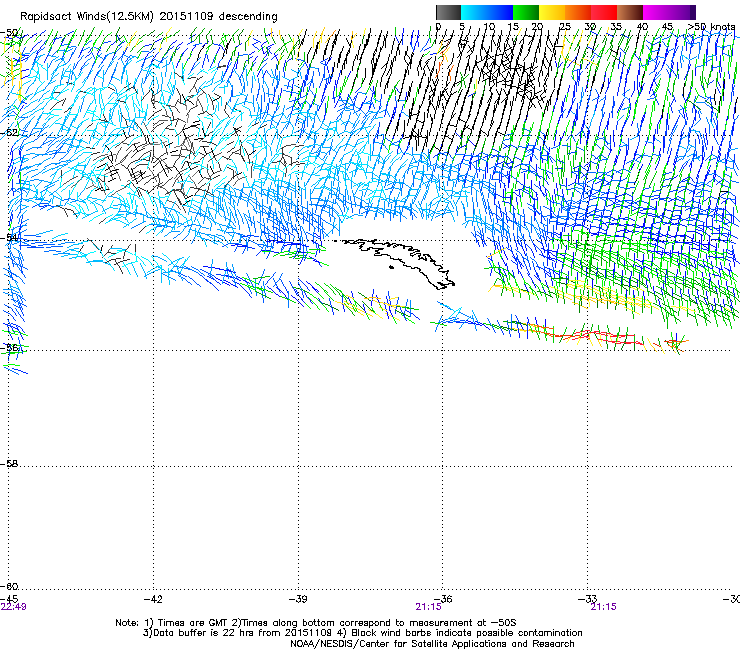This screenshot has height=650, width=740.
Task: Click the legend value "45" under the colorbar
Action: click(x=667, y=26)
